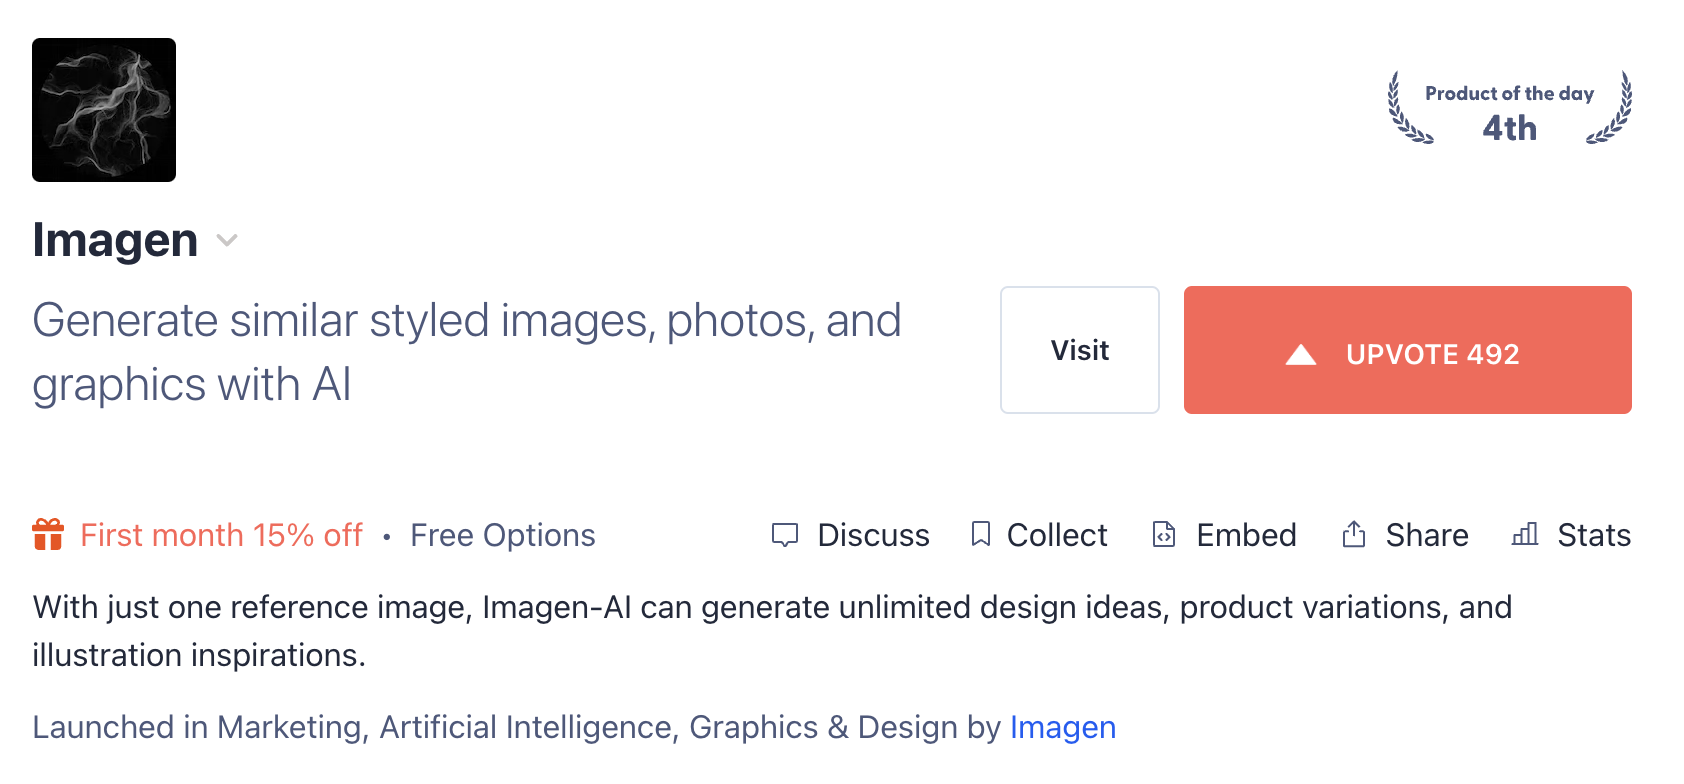1684x784 pixels.
Task: Follow the blue Imagen maker link
Action: (1062, 727)
